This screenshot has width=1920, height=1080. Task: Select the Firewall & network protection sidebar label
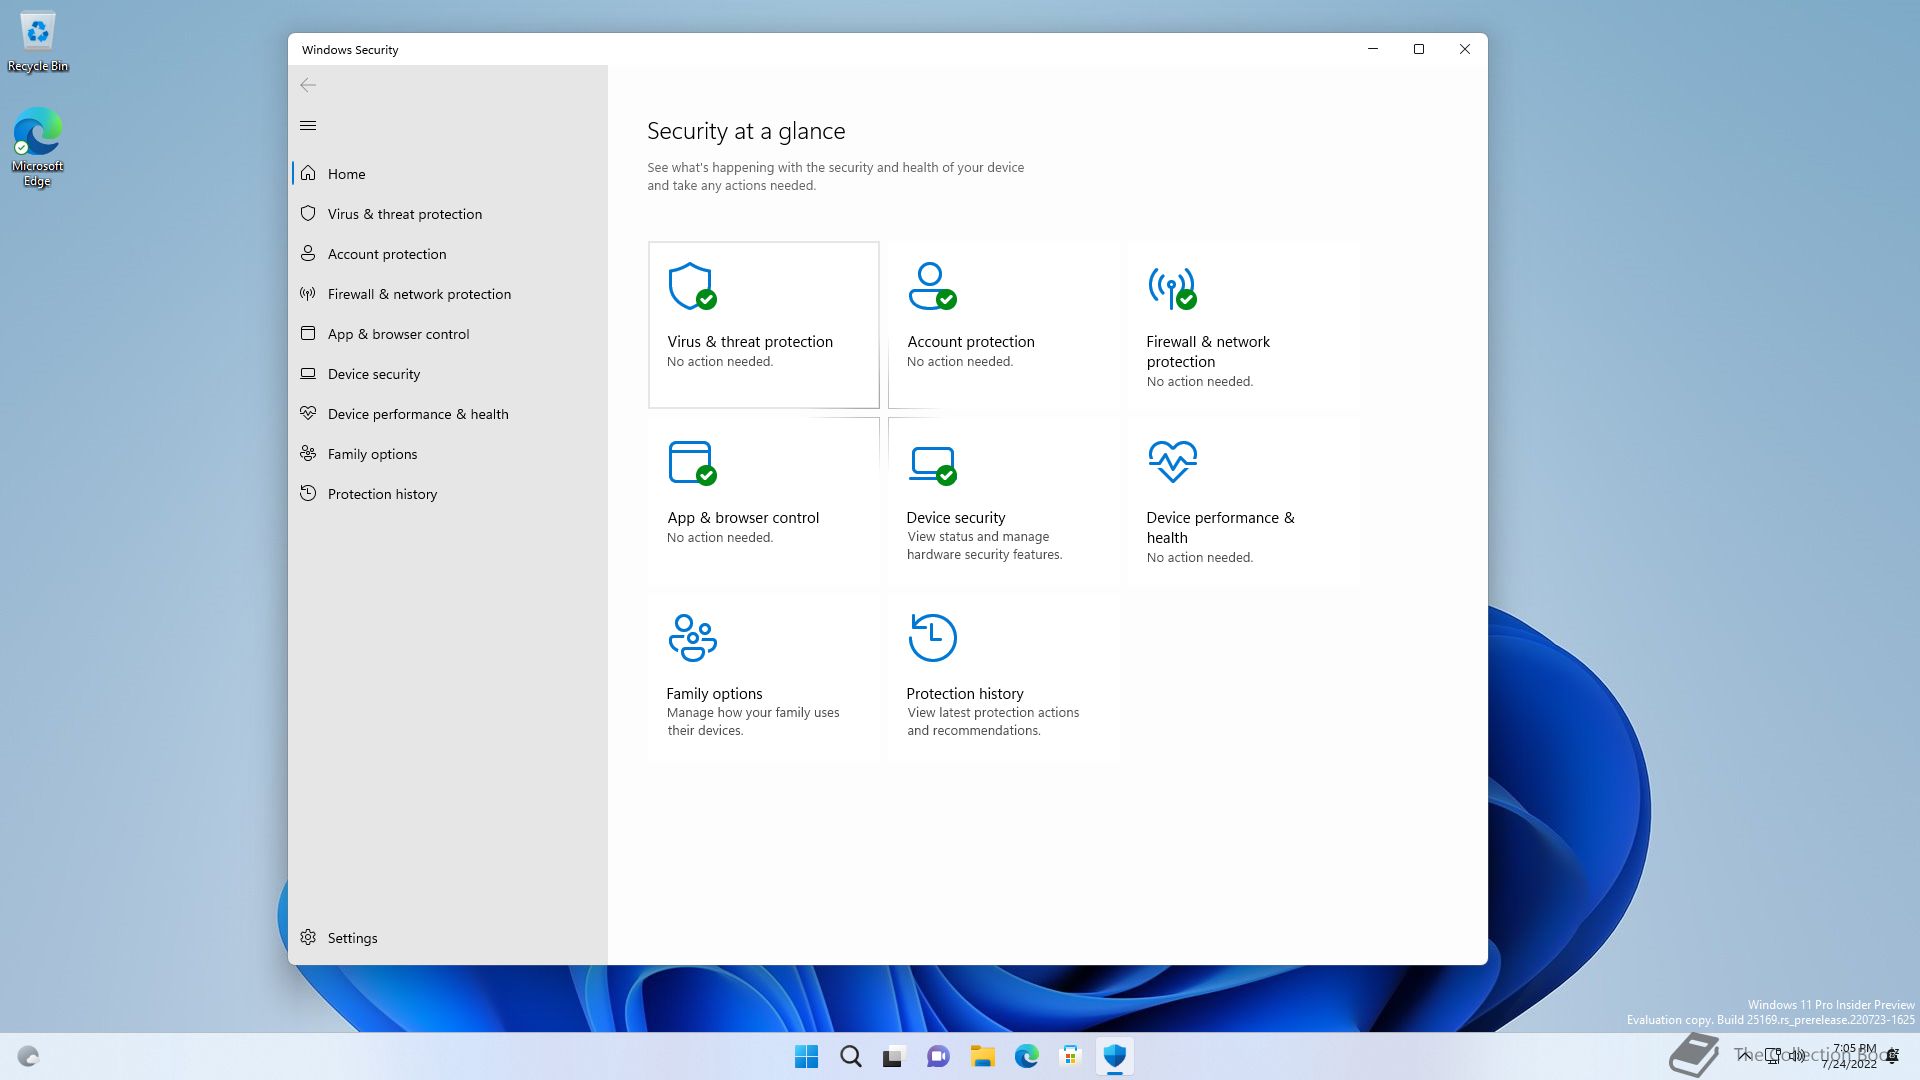419,294
